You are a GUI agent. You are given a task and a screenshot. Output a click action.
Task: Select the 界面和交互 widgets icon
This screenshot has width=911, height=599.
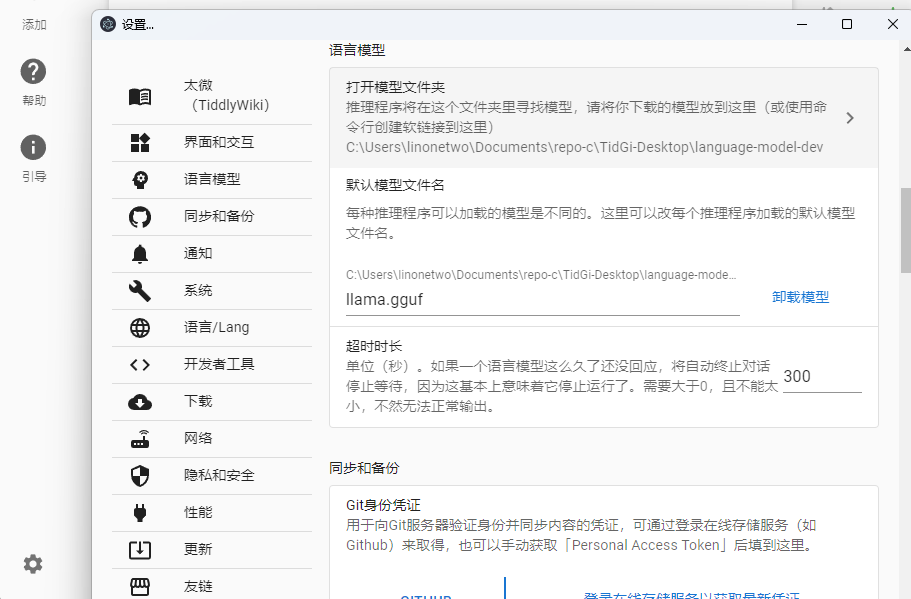(x=140, y=143)
